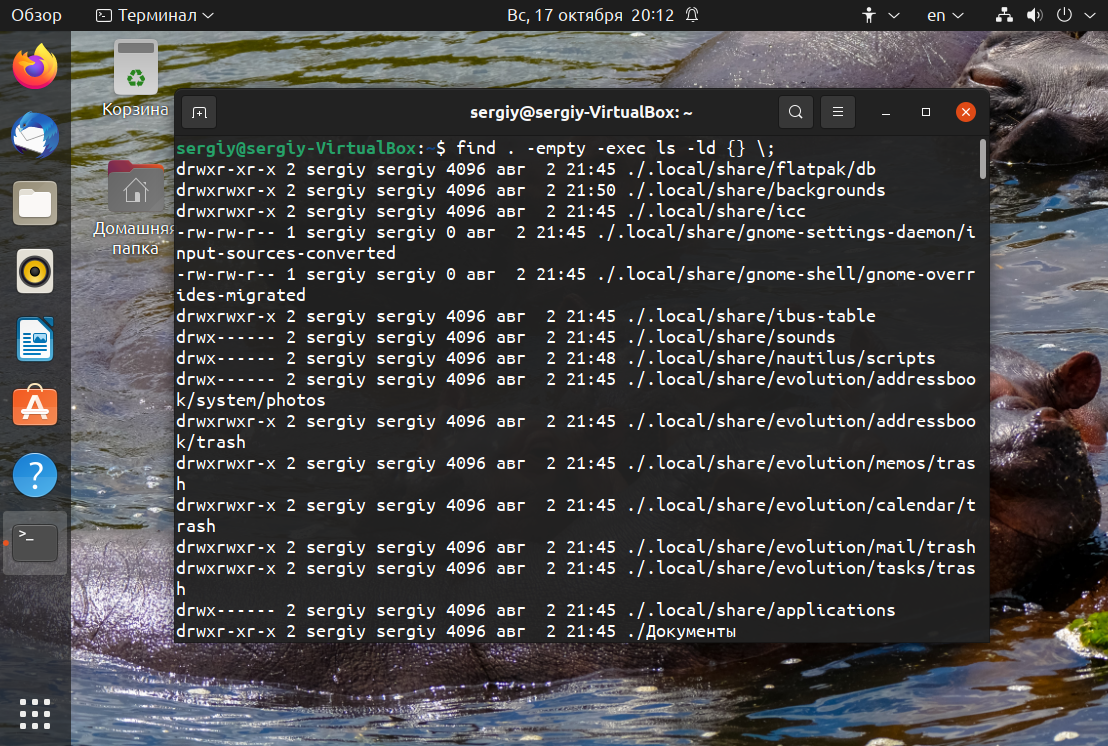Screen dimensions: 1108x746
Task: Open the Обзор activities overview
Action: tap(37, 15)
